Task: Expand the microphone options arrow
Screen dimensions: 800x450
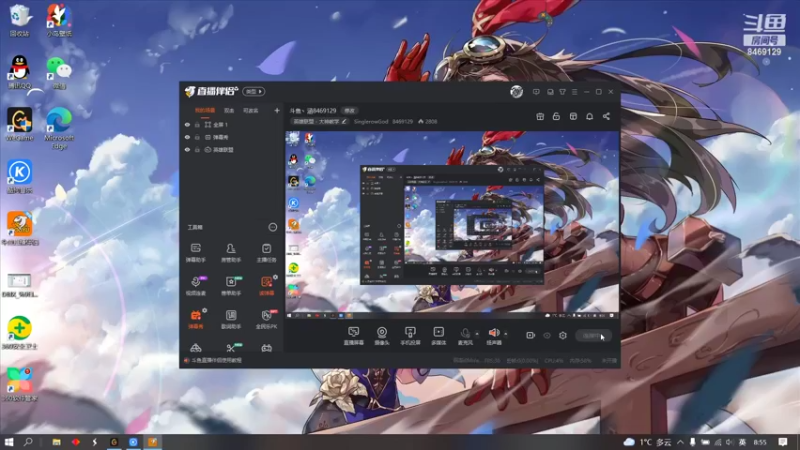Action: coord(477,334)
